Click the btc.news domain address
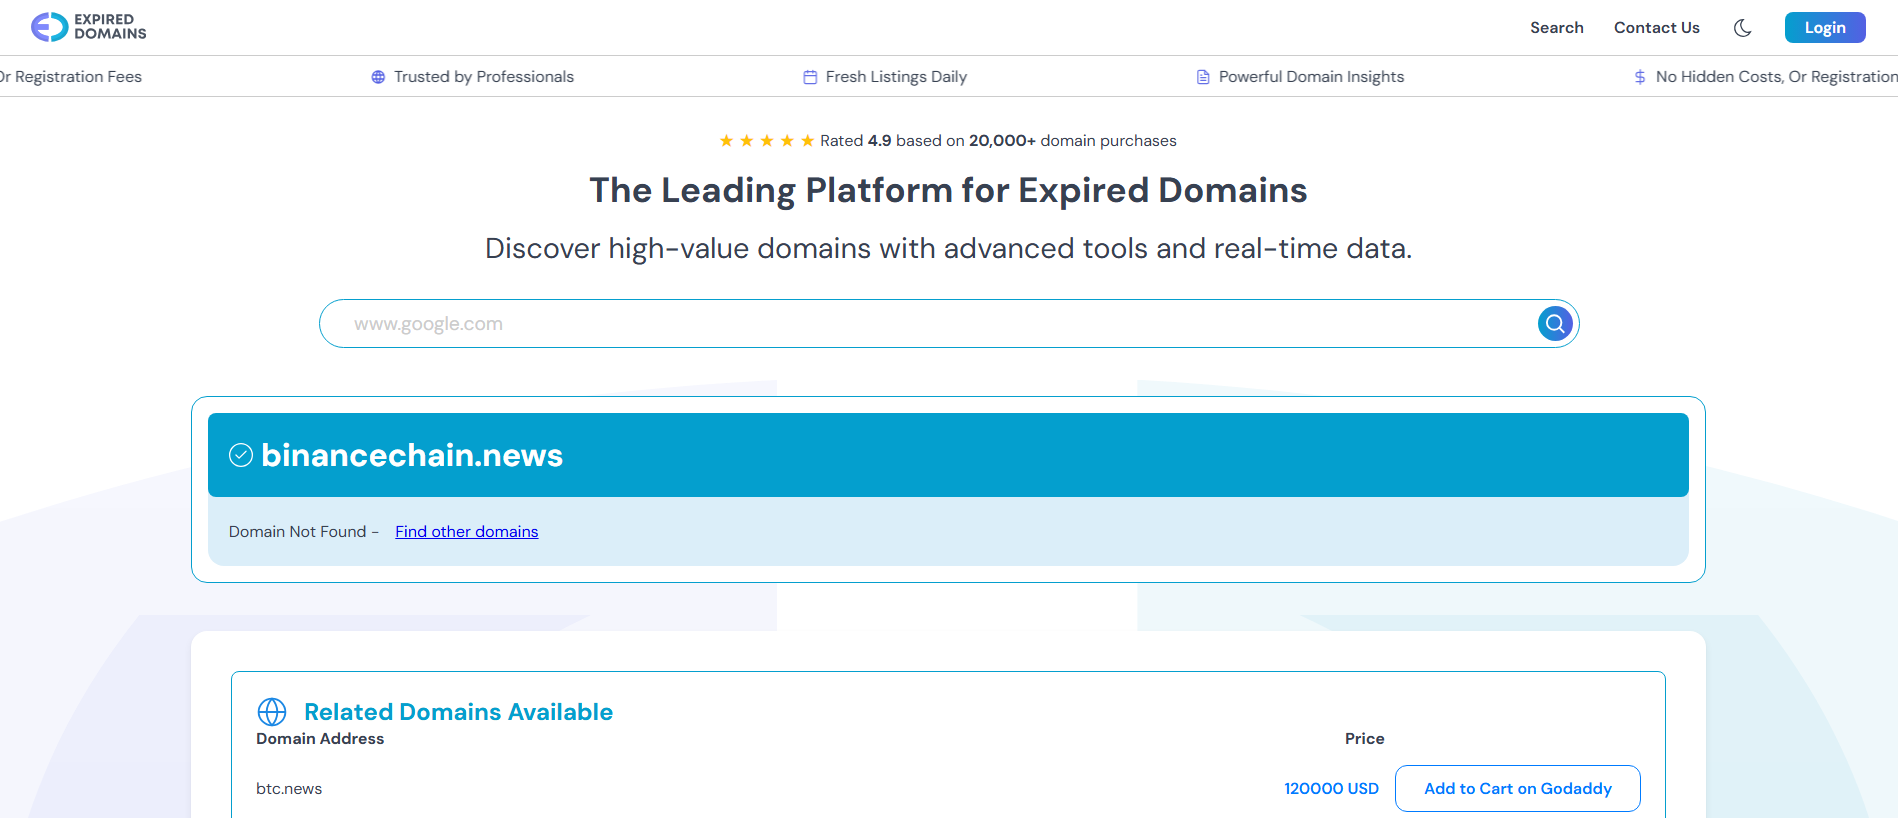 point(289,789)
